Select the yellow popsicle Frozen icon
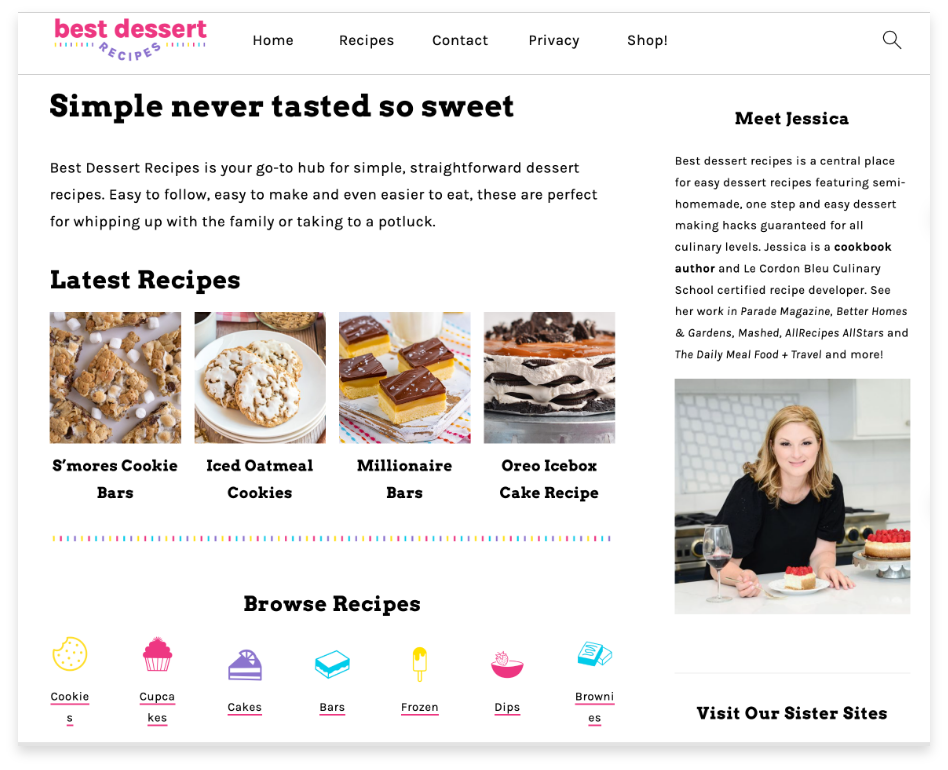948x770 pixels. click(420, 664)
